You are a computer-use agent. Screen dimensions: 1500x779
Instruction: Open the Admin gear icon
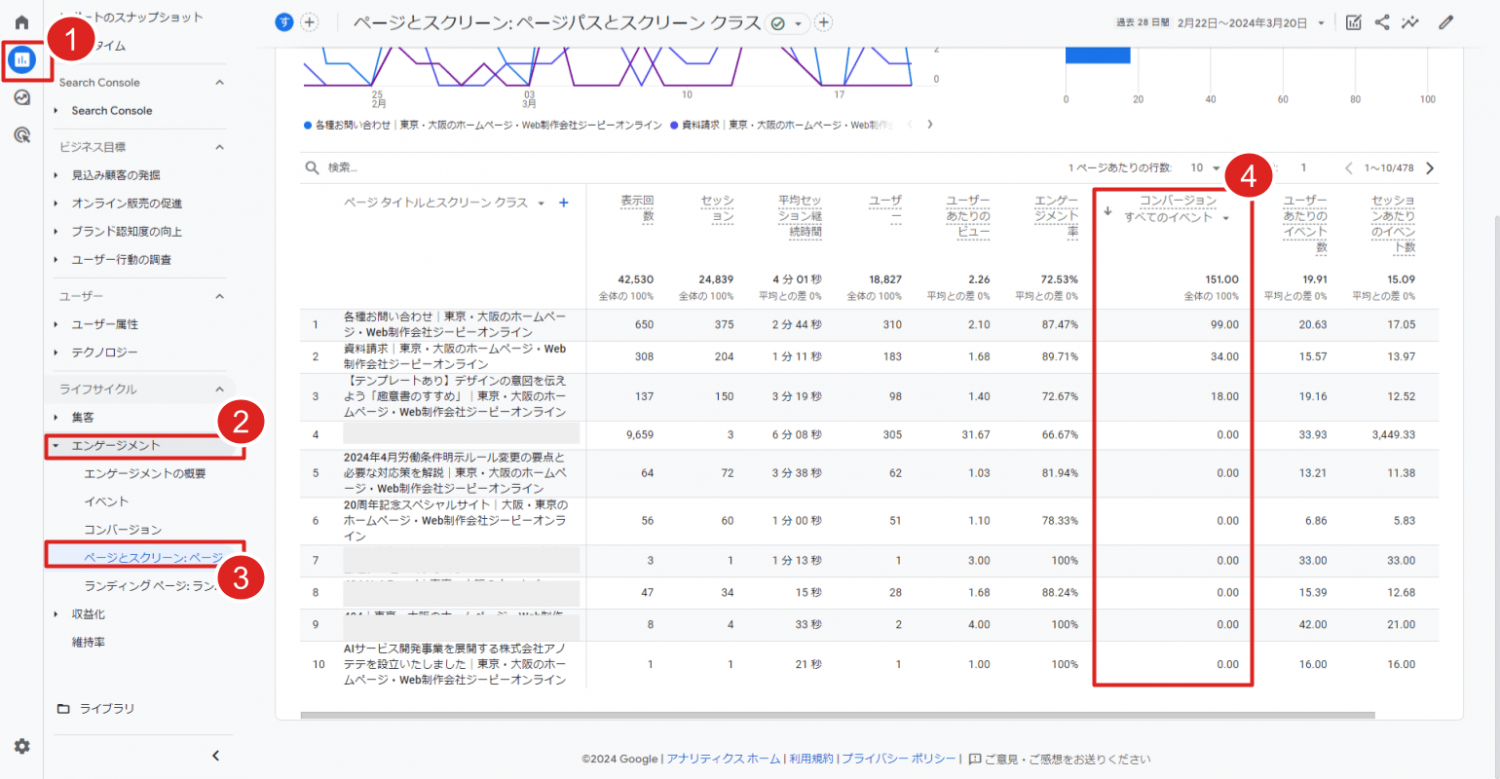click(21, 746)
